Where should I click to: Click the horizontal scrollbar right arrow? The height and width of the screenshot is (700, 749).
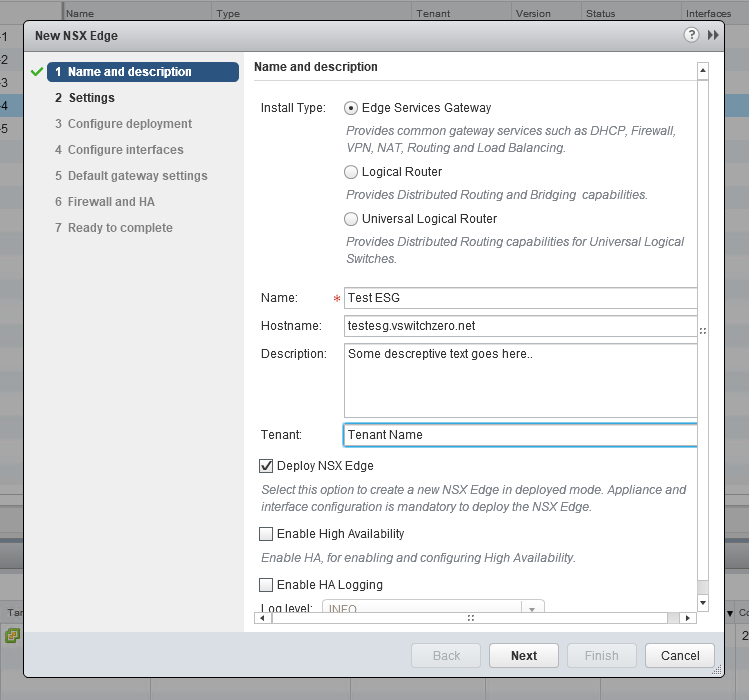point(687,618)
